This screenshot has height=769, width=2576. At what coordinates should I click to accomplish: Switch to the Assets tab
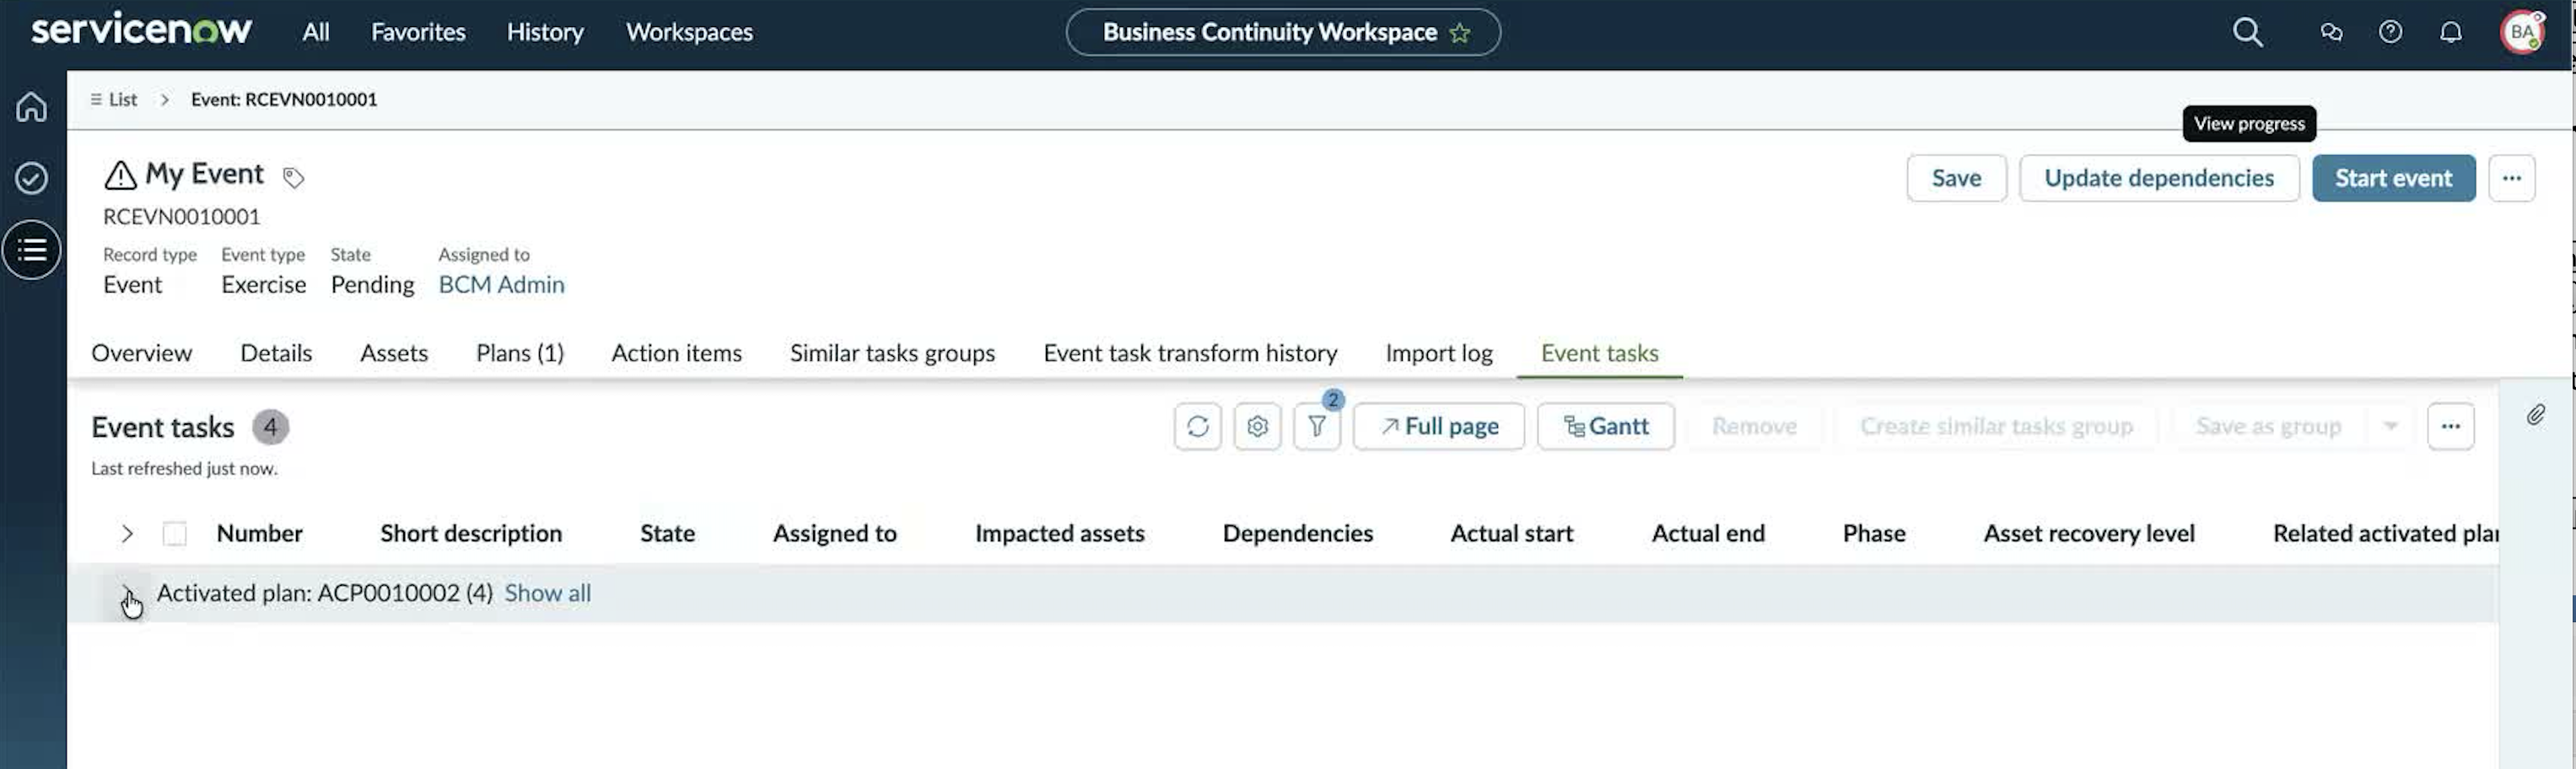coord(394,353)
